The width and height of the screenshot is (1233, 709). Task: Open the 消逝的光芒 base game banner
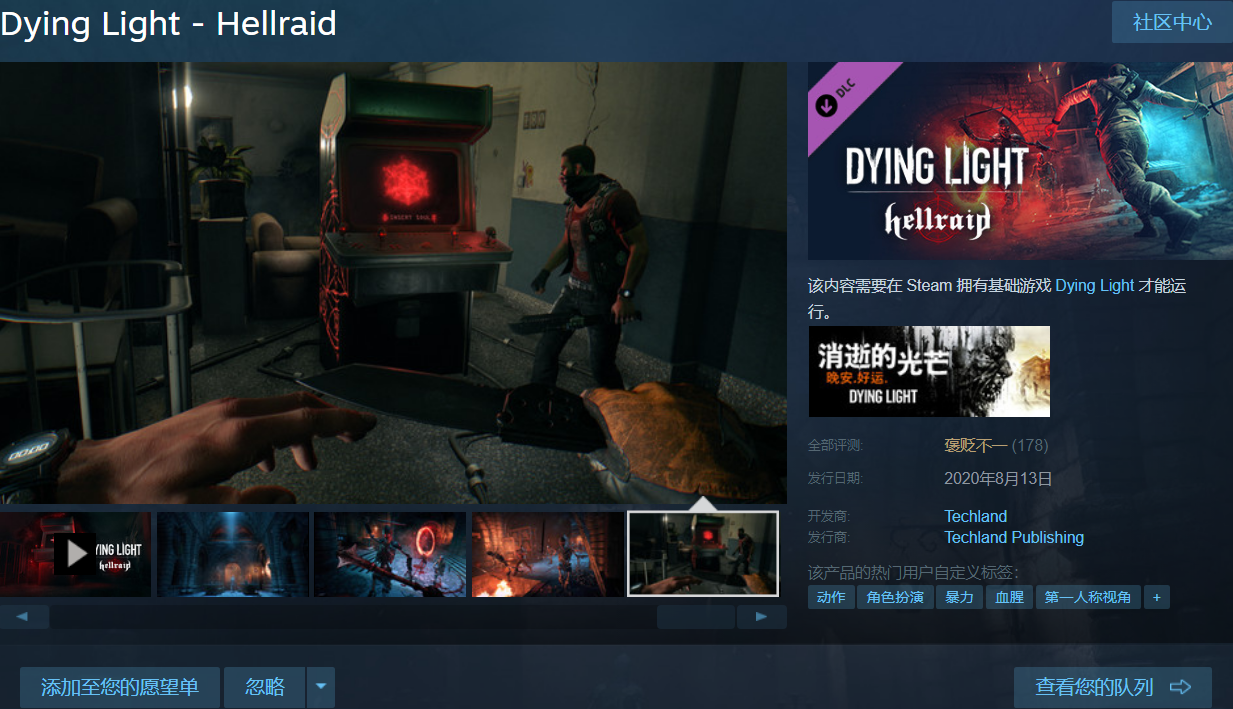tap(929, 371)
